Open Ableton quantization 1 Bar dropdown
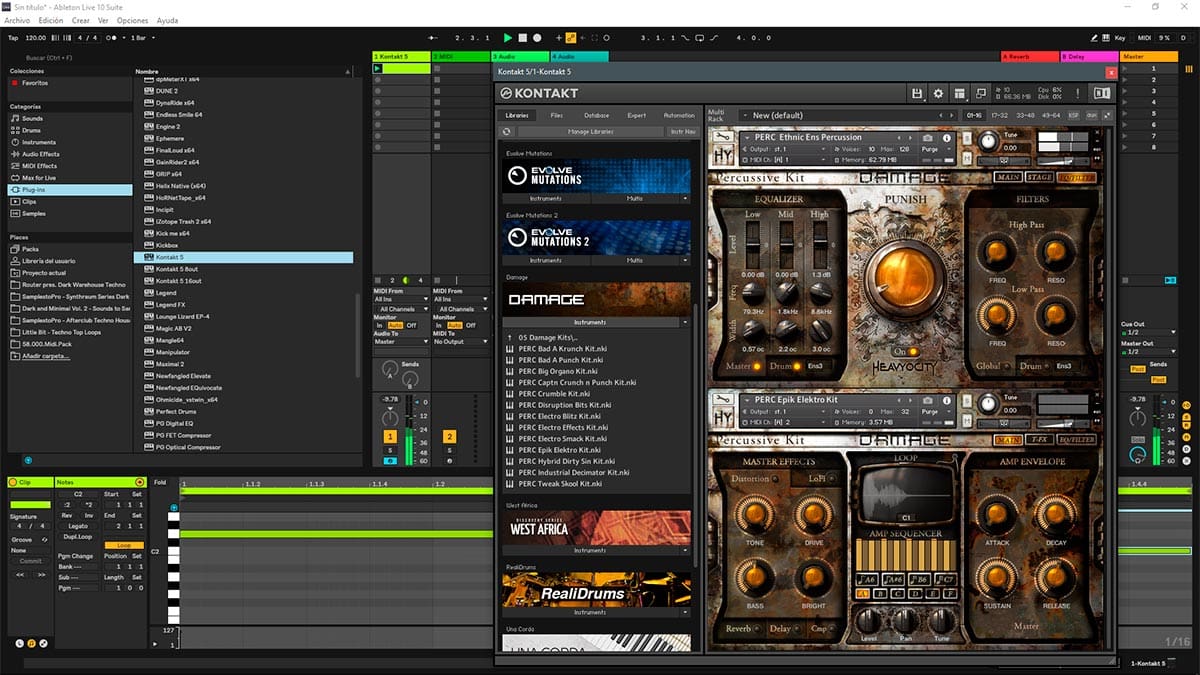1200x675 pixels. [x=141, y=37]
